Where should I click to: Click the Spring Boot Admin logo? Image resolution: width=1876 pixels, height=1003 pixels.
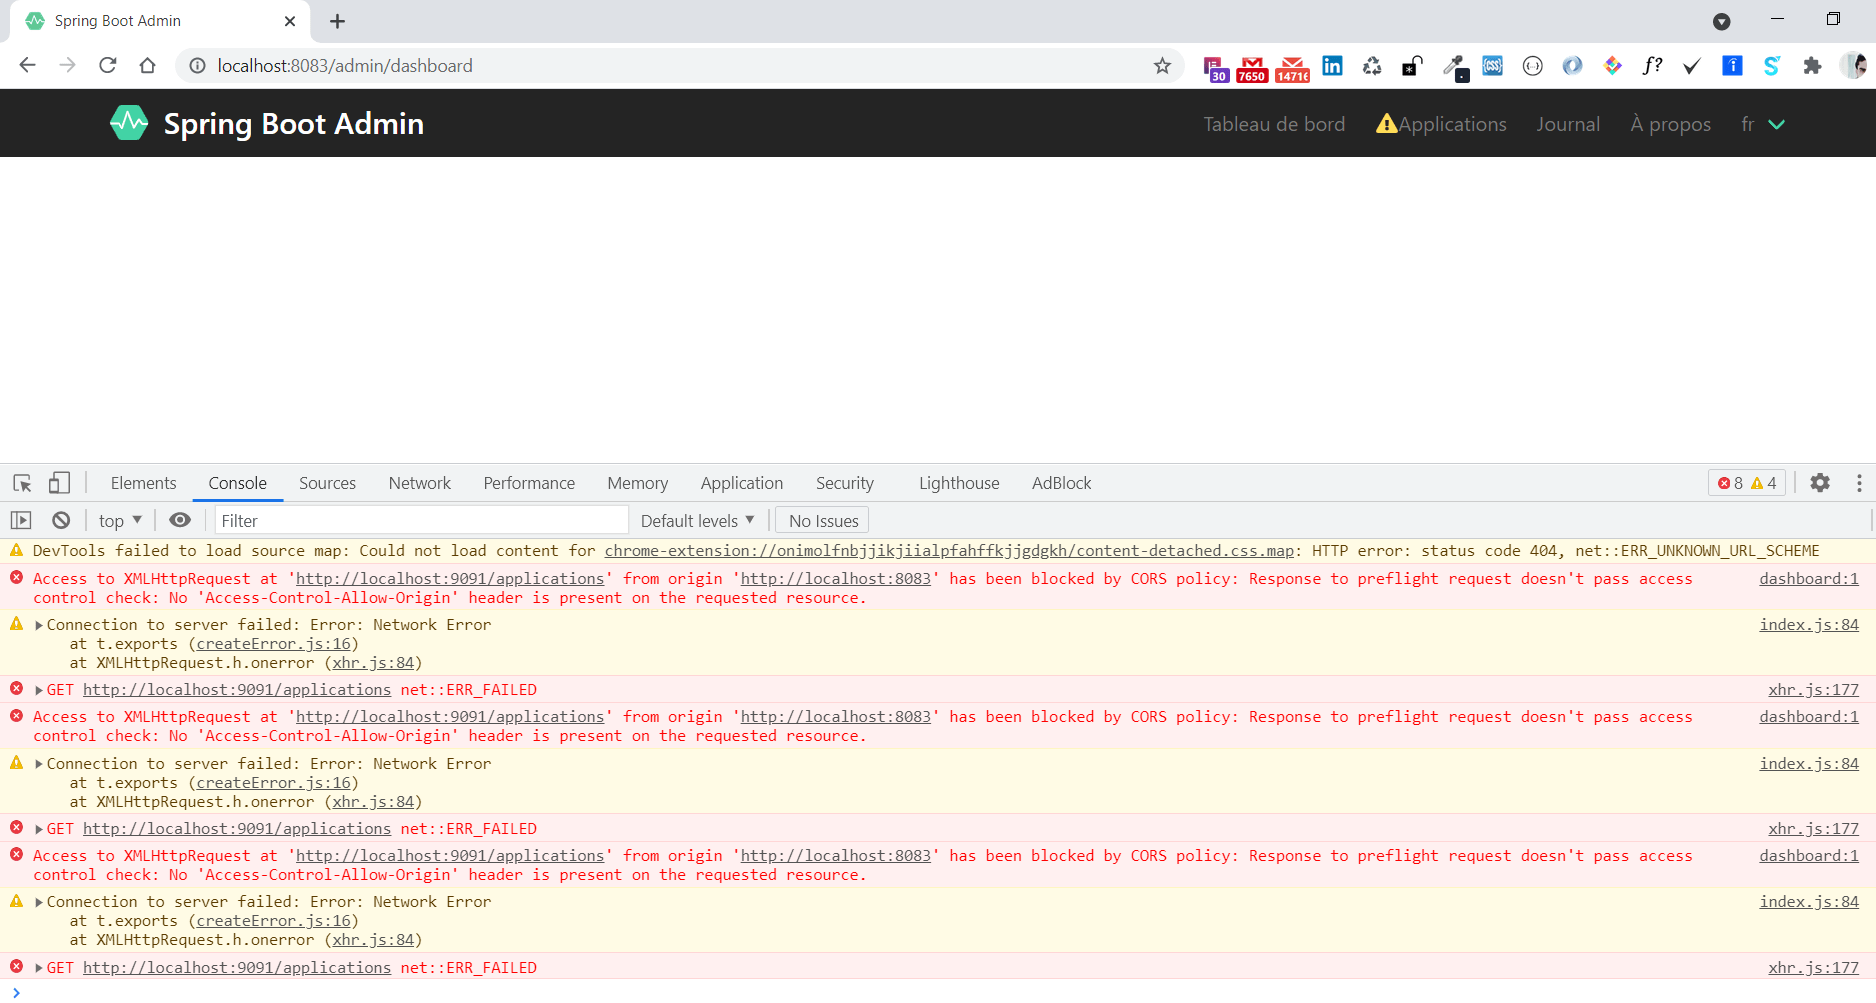[x=129, y=123]
